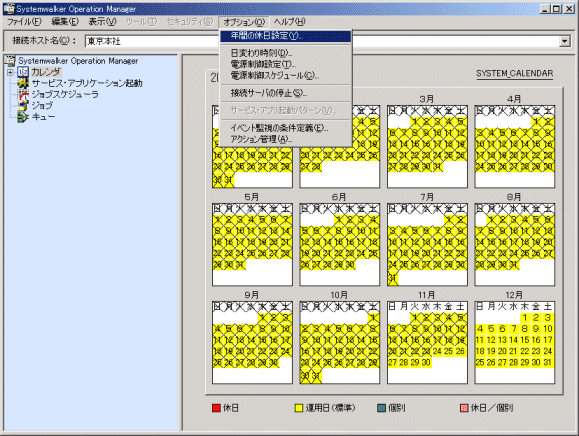The image size is (579, 436).
Task: Select カレンダ tree item label
Action: (x=46, y=72)
